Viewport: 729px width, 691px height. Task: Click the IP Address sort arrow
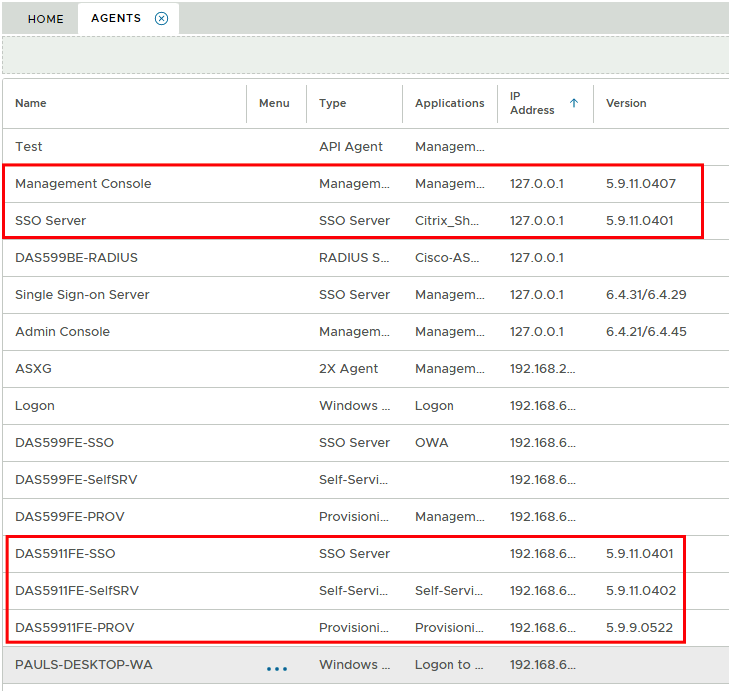(574, 103)
